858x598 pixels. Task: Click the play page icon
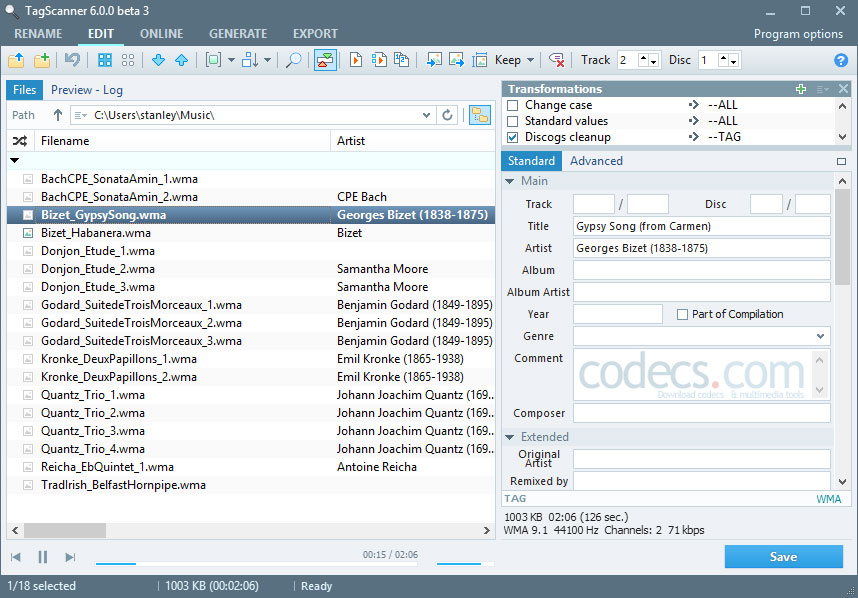[356, 60]
